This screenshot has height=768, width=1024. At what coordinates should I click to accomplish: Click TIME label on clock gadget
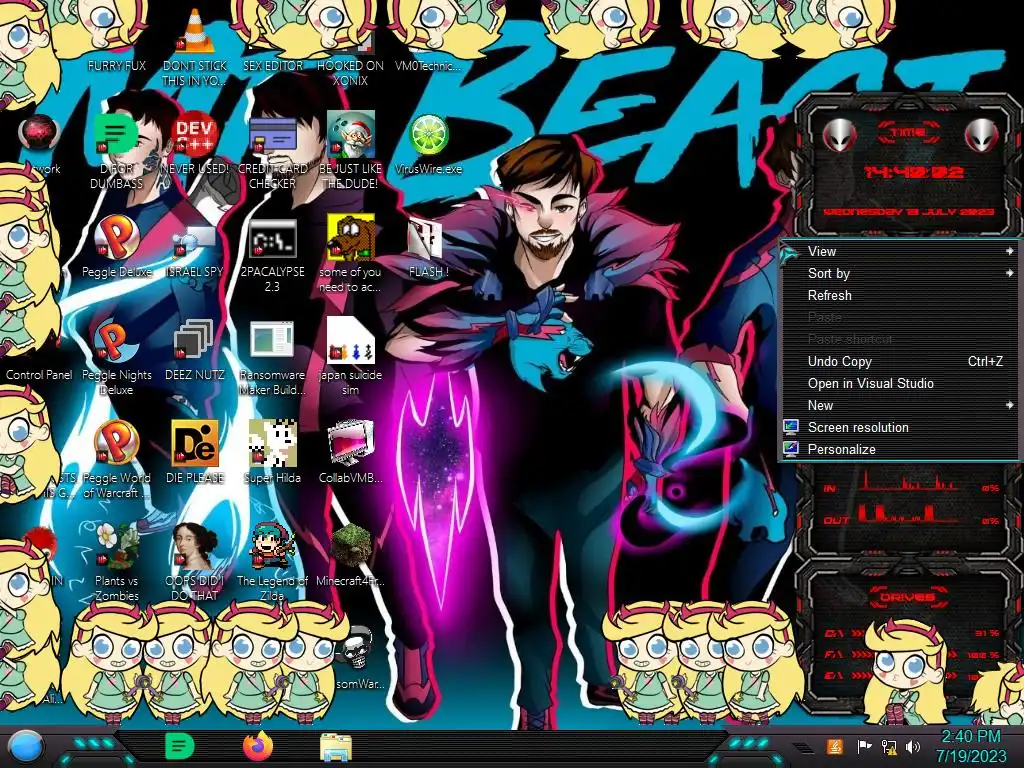(x=908, y=133)
